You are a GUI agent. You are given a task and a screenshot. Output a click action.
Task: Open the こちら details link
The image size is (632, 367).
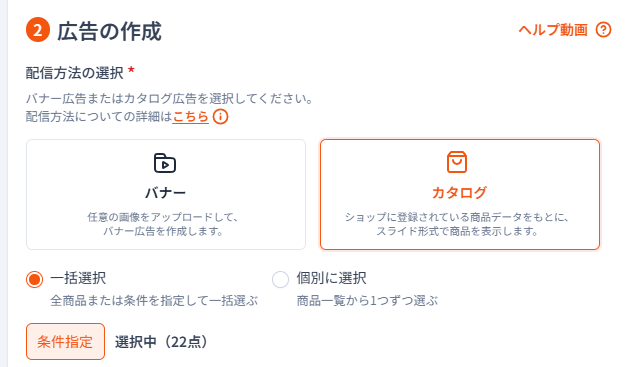(x=191, y=117)
